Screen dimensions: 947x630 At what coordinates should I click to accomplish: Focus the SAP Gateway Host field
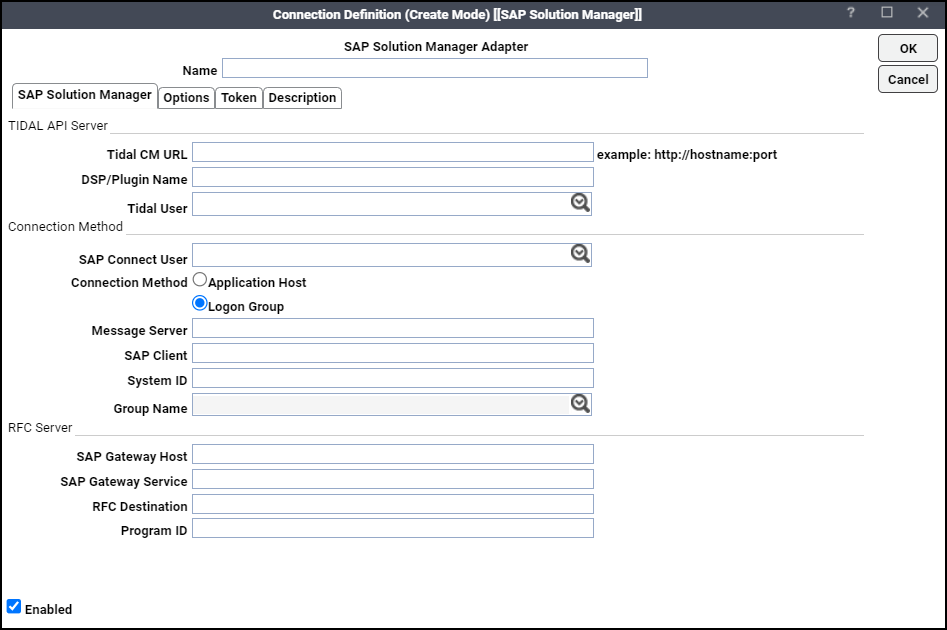click(393, 454)
